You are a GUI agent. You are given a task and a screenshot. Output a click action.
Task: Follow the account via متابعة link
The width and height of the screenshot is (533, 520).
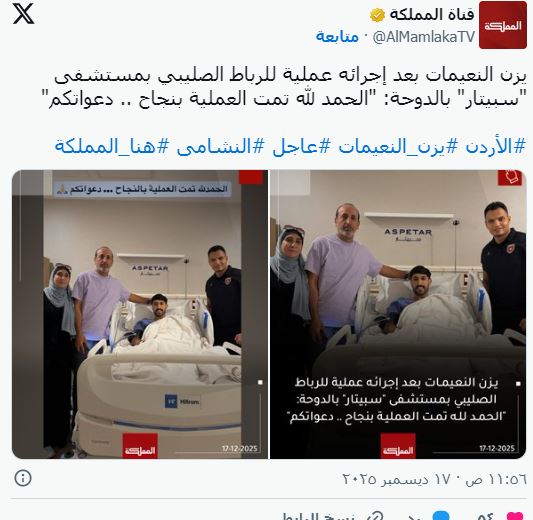337,36
